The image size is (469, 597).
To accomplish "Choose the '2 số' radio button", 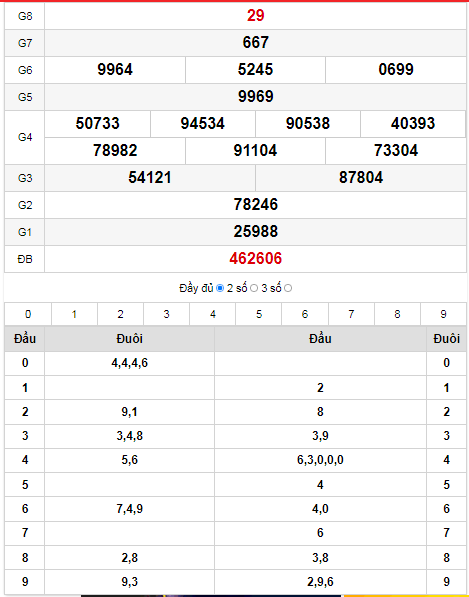I will coord(254,288).
